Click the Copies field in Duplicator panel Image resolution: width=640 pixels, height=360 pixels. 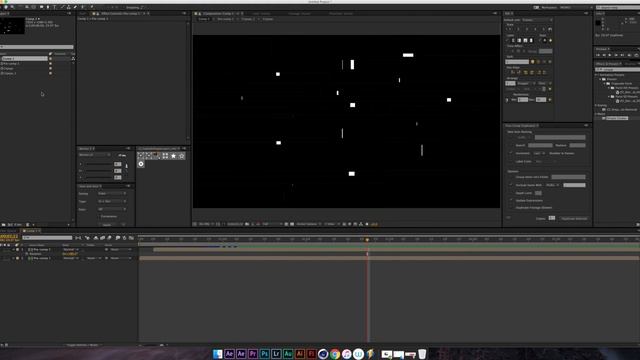point(552,218)
